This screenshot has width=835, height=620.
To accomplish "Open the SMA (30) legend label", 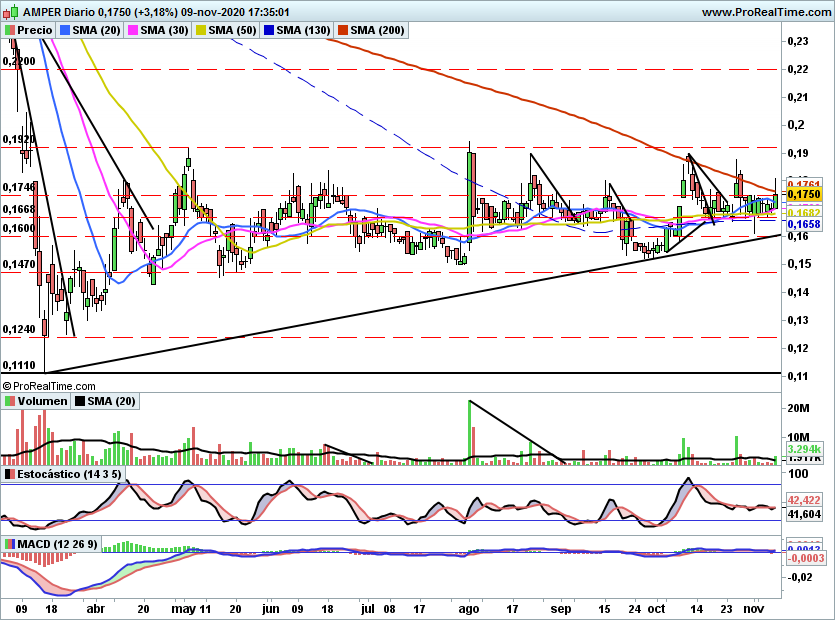I will click(x=165, y=30).
